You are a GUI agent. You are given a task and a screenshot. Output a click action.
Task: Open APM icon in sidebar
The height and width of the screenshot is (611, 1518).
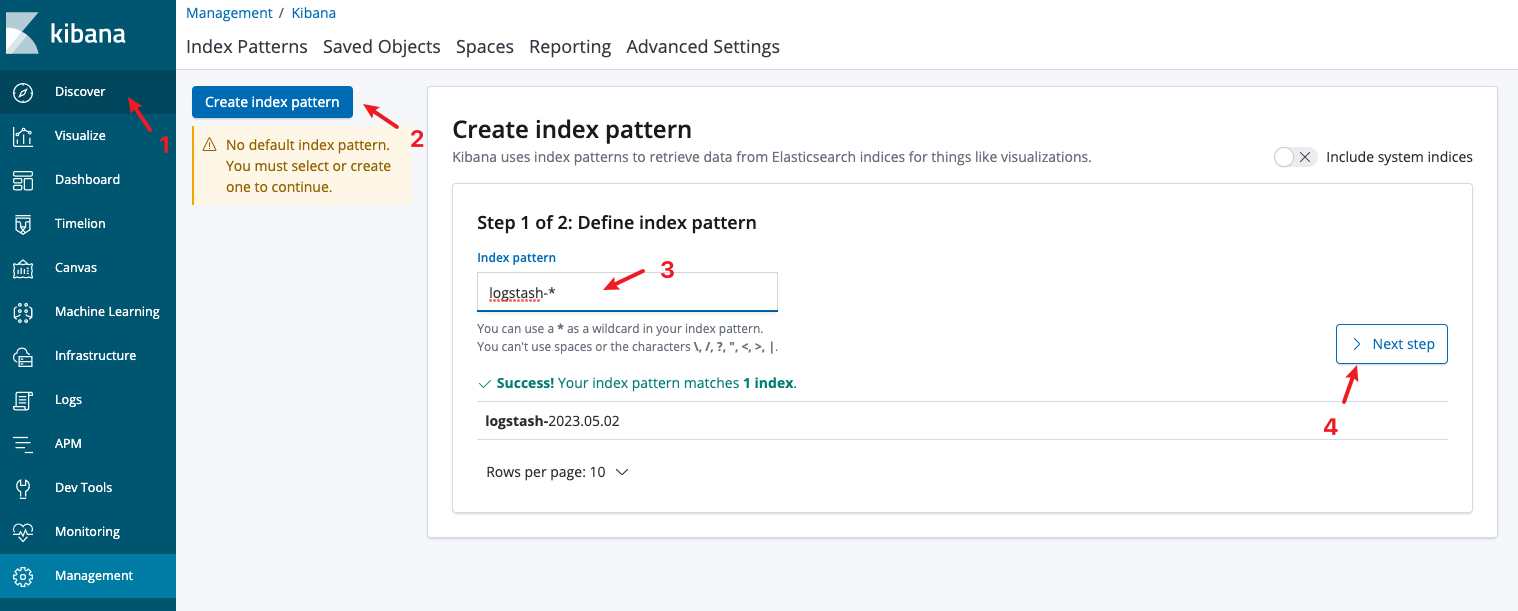(x=23, y=444)
